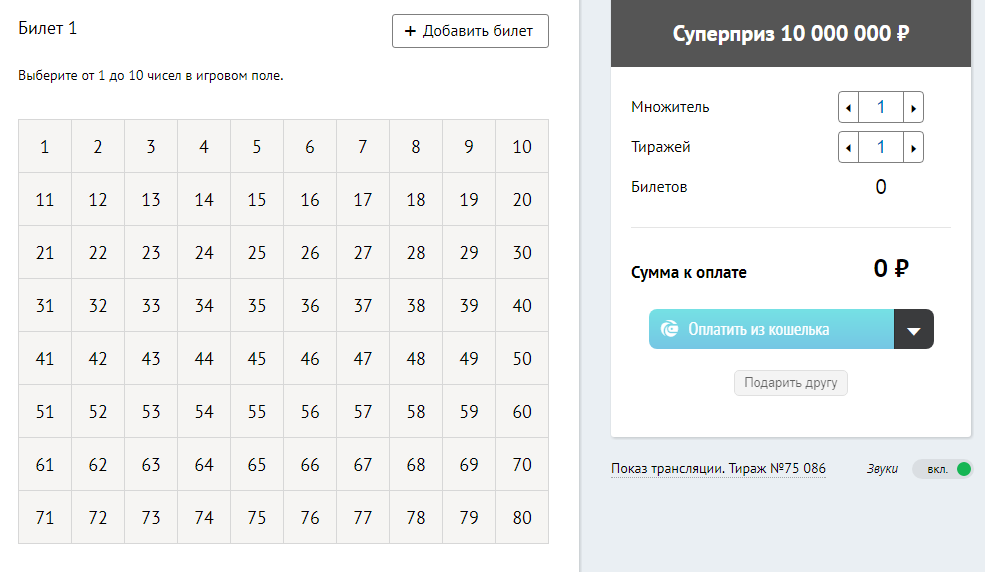Viewport: 985px width, 572px height.
Task: Select number 25 in the game field
Action: coord(257,252)
